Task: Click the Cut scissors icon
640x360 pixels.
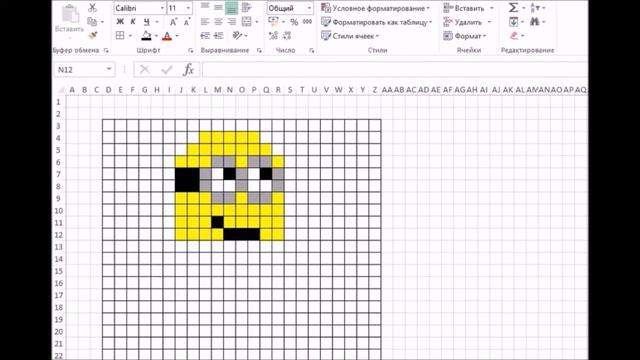Action: coord(93,7)
